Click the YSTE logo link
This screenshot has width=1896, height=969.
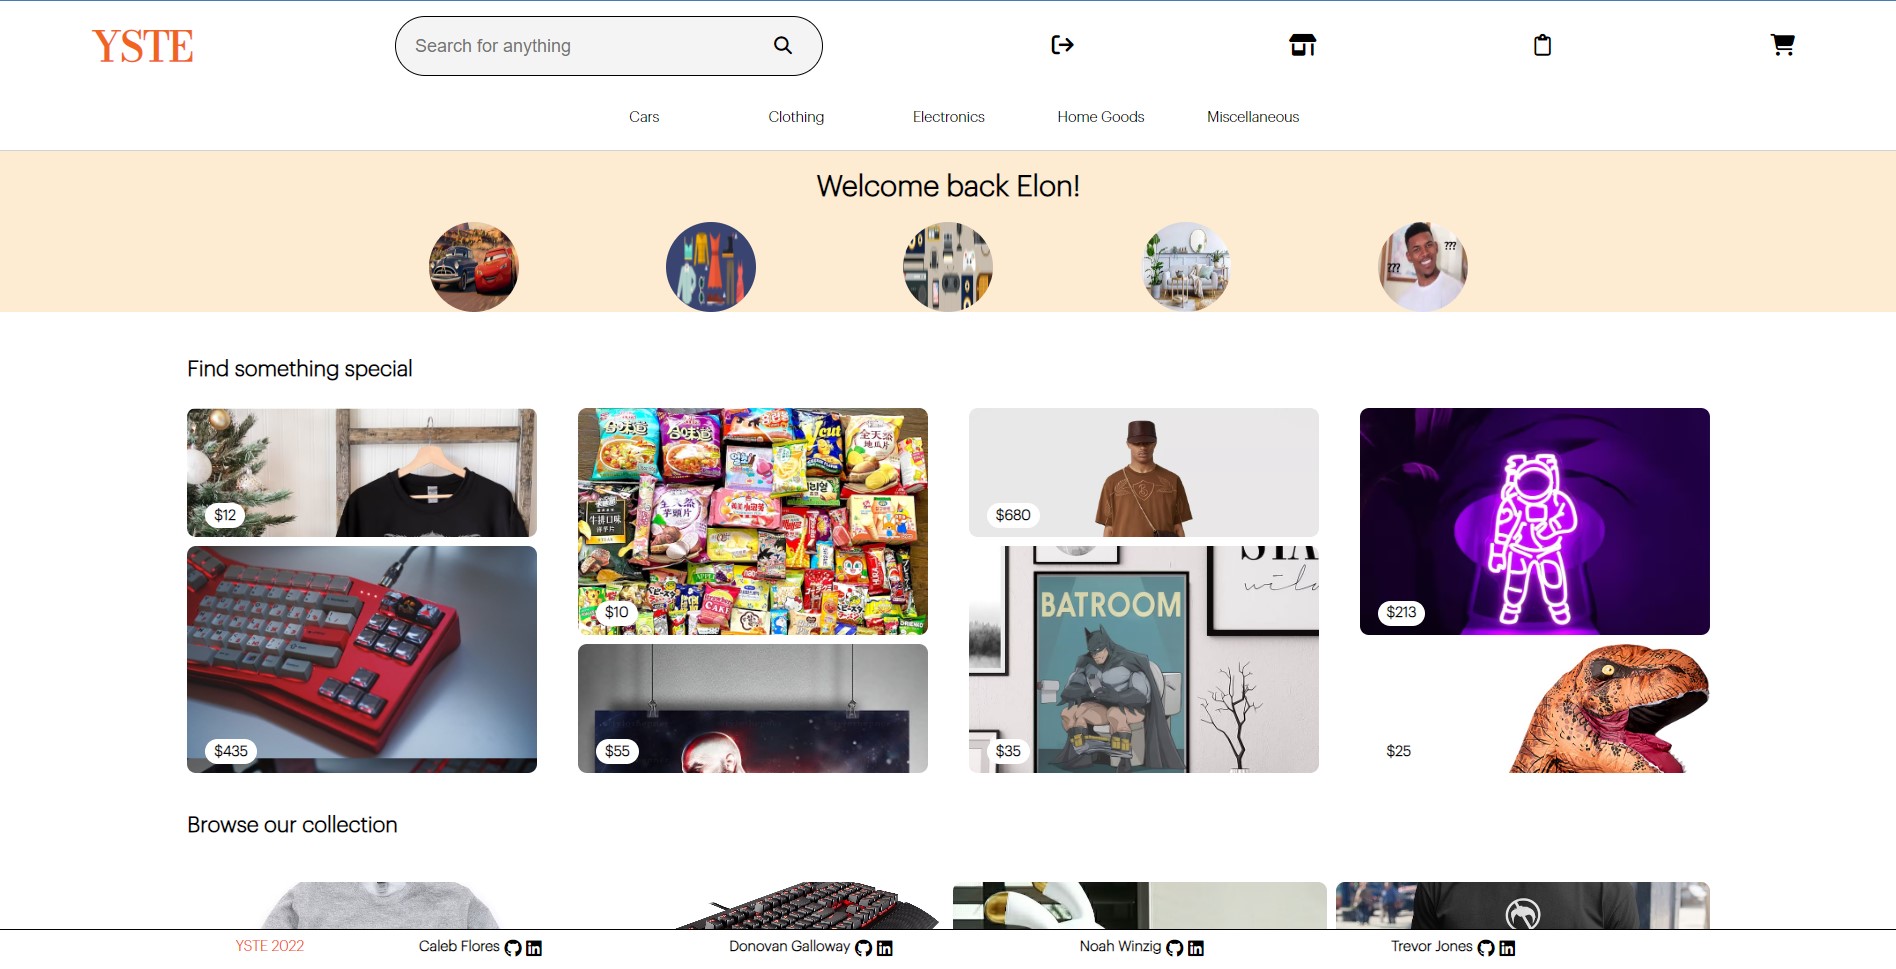pyautogui.click(x=143, y=46)
